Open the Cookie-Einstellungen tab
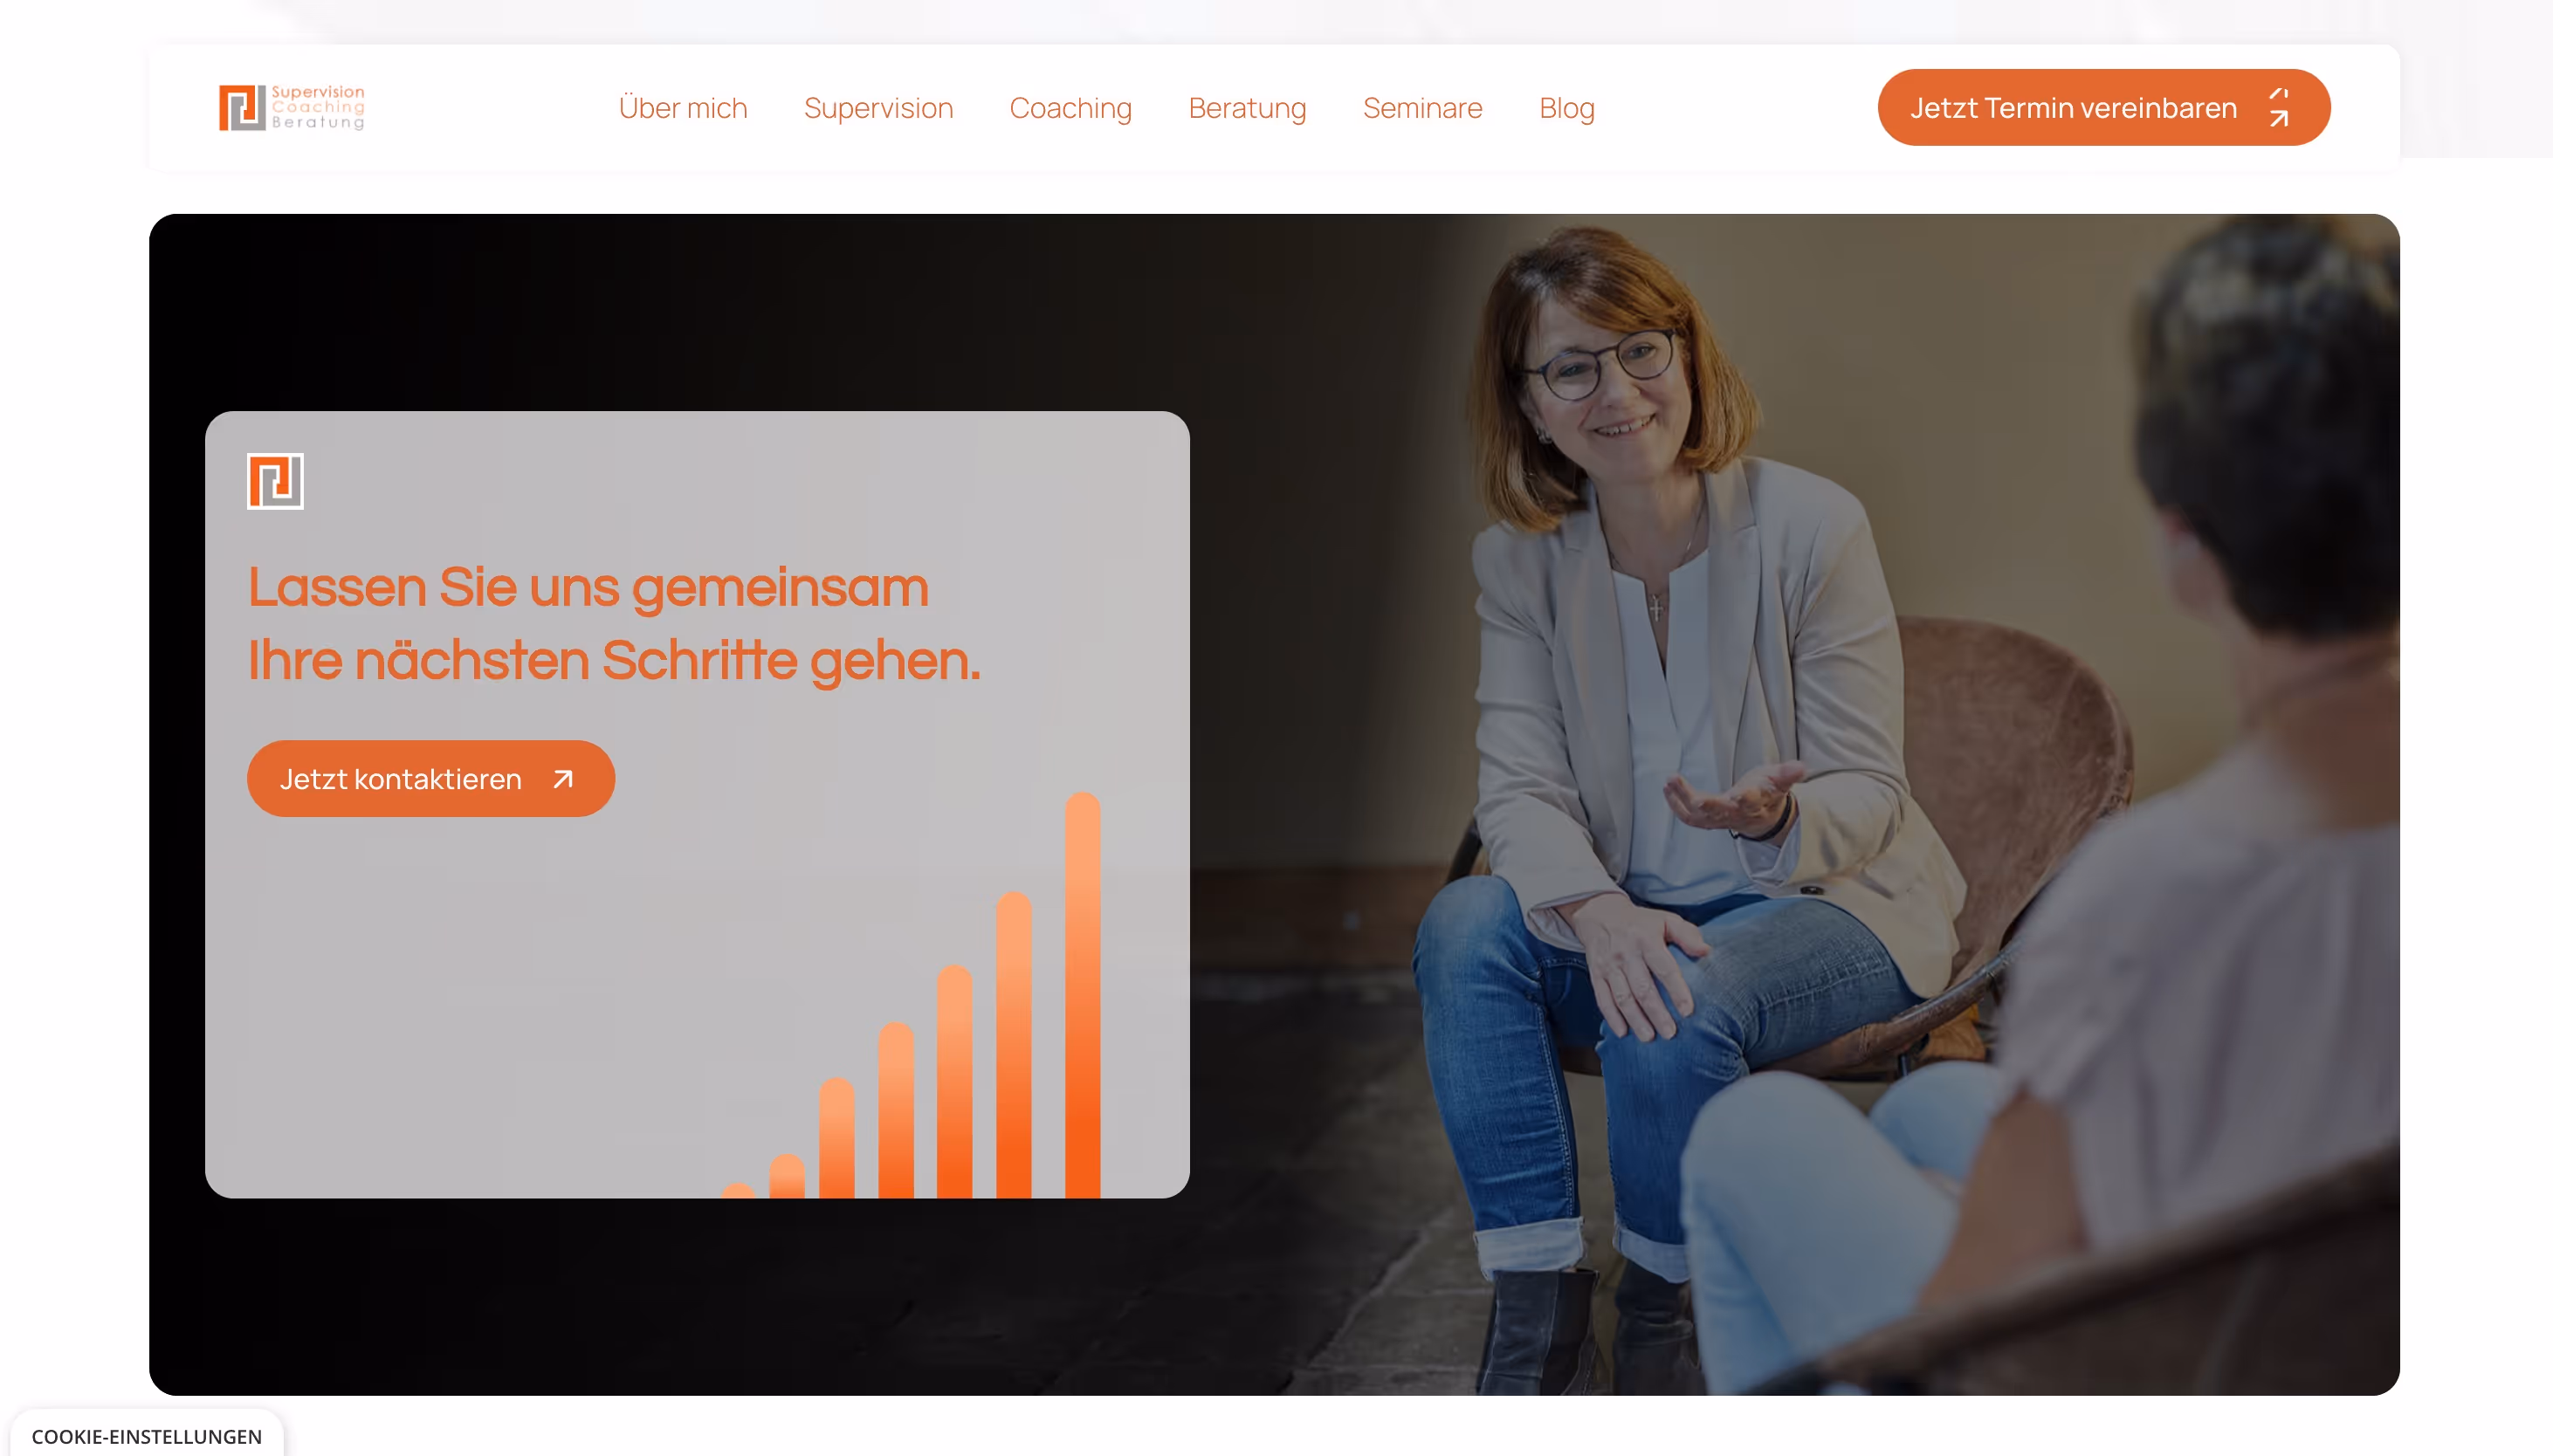 point(147,1436)
